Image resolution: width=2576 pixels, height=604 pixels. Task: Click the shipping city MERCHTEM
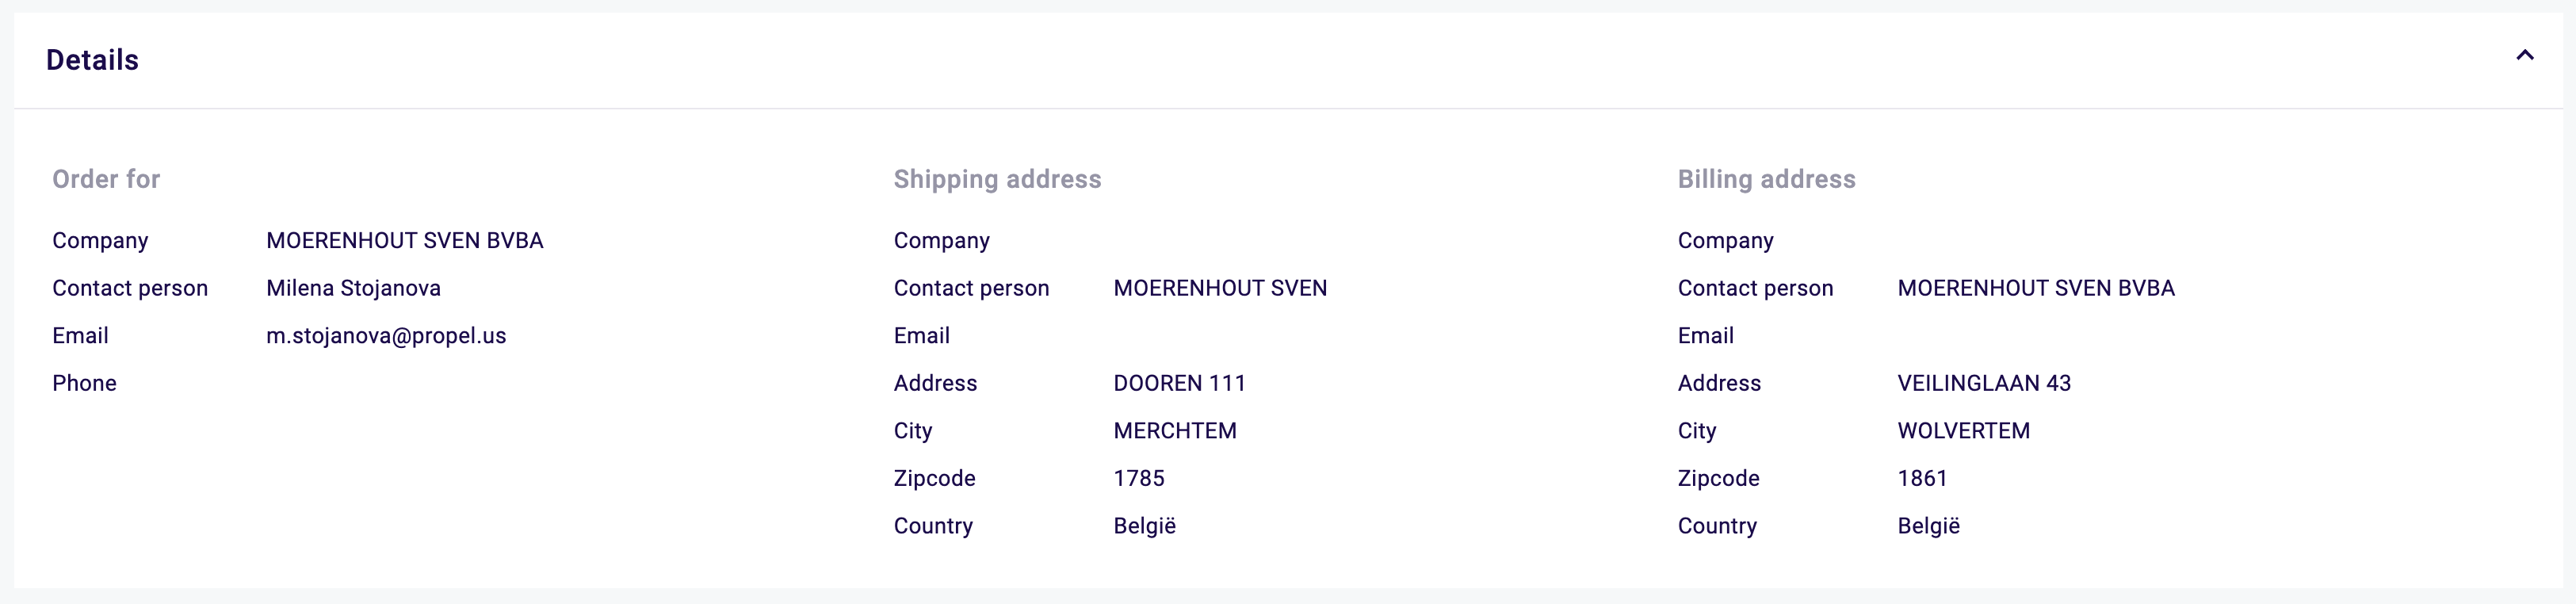(1175, 431)
